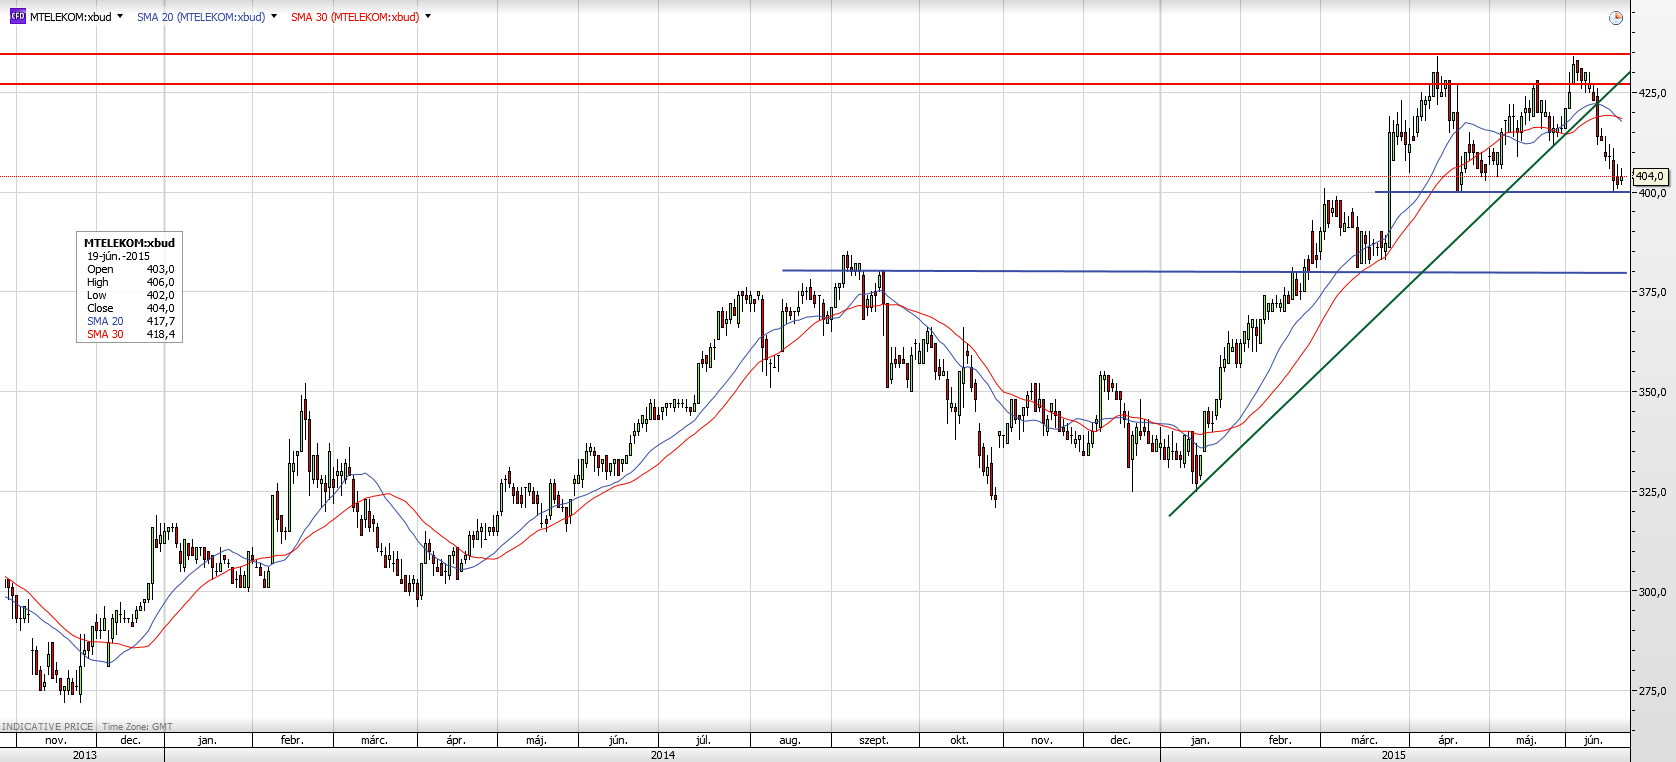
Task: Click the okt. month label on time axis
Action: point(959,740)
